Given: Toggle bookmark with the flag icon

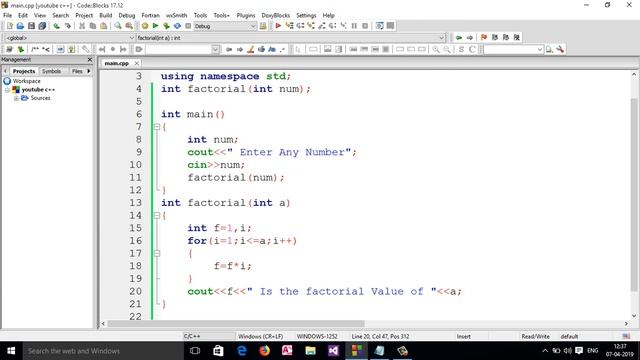Looking at the screenshot, I should (x=484, y=38).
